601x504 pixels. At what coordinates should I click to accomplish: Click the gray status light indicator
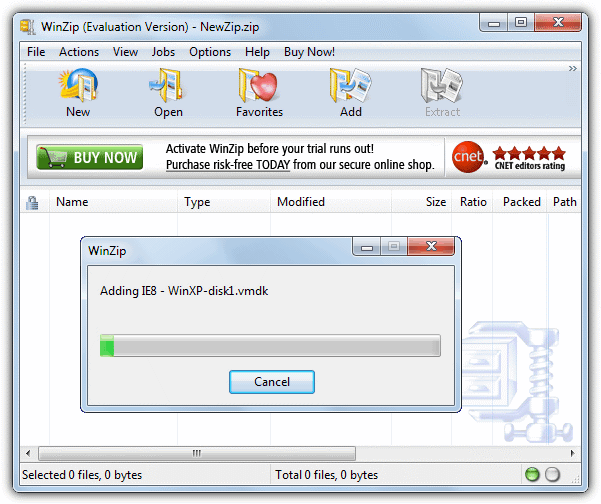(552, 475)
